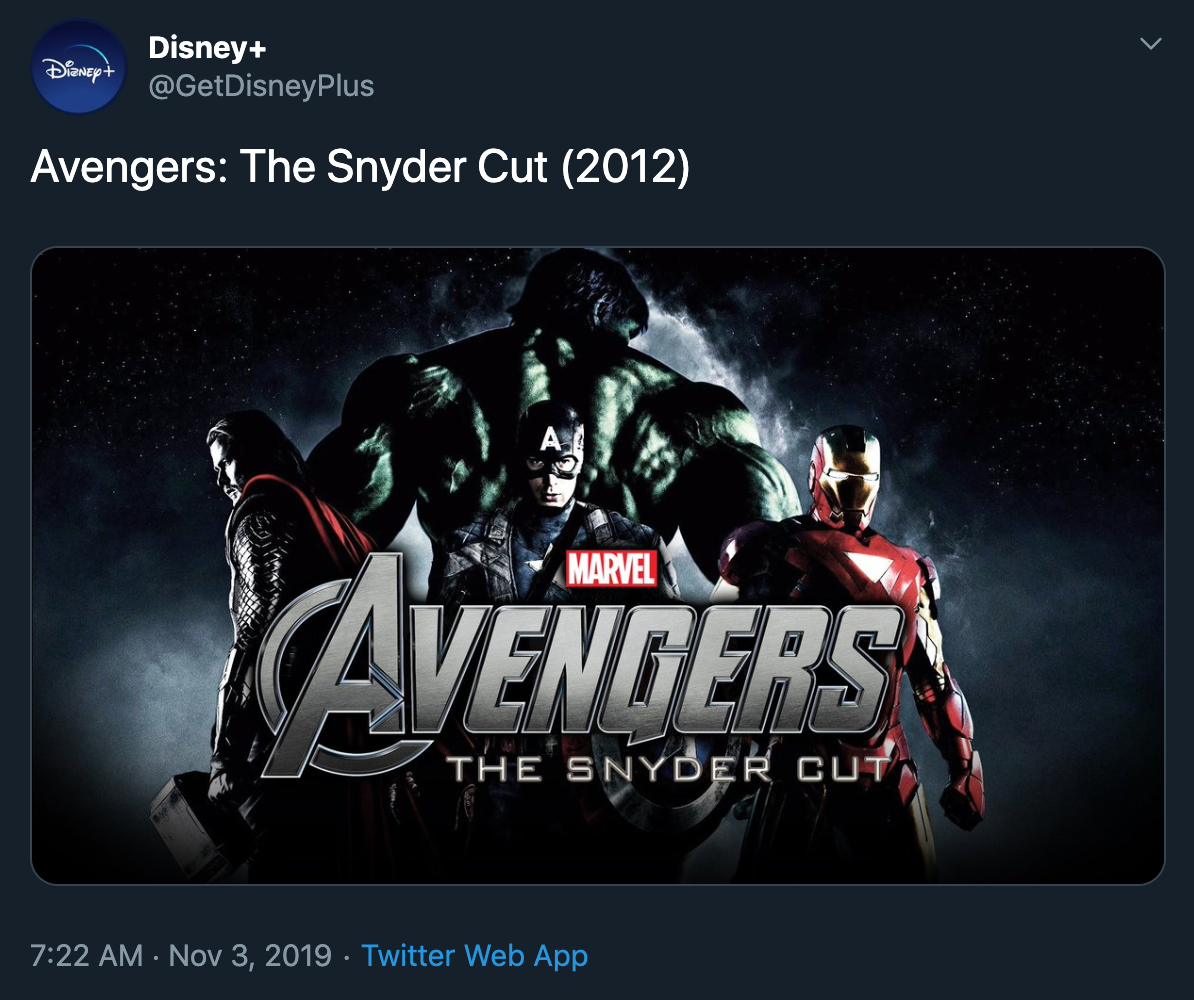Click the Nov 3, 2019 date
1194x1000 pixels.
(x=250, y=955)
